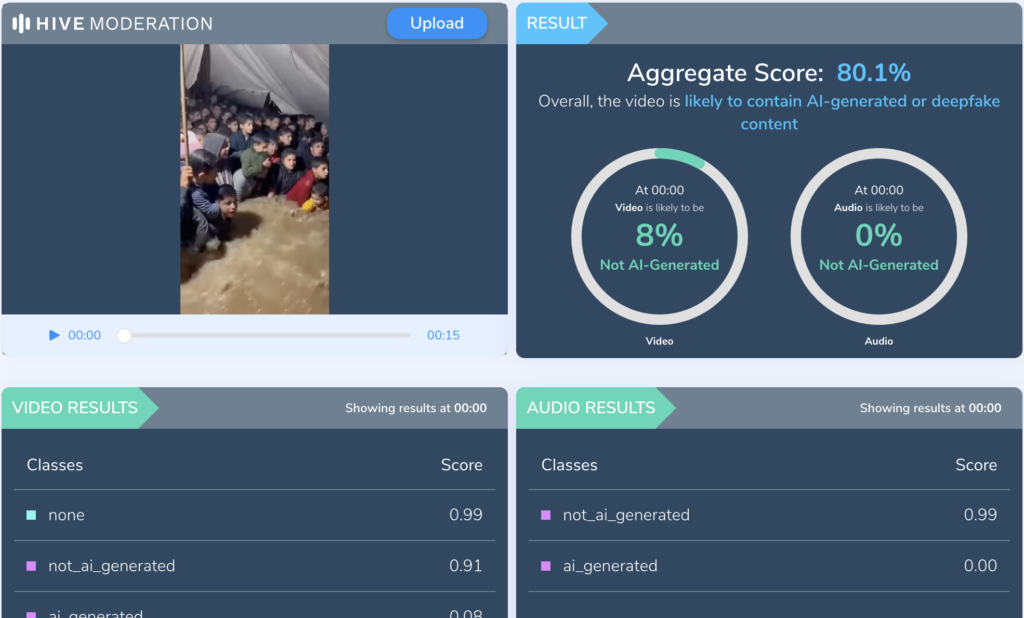Select the 'none' class row in video results
This screenshot has height=618, width=1024.
[255, 515]
